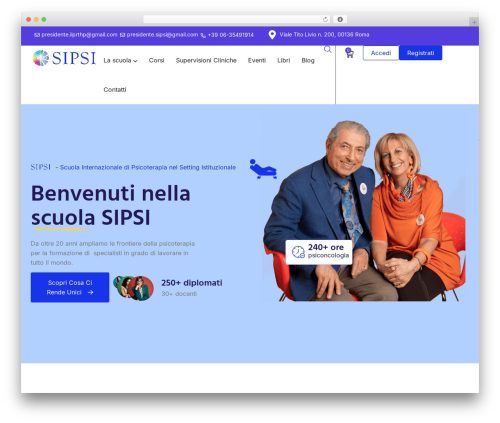The height and width of the screenshot is (423, 500).
Task: Click the 30+ docenti text
Action: (179, 294)
